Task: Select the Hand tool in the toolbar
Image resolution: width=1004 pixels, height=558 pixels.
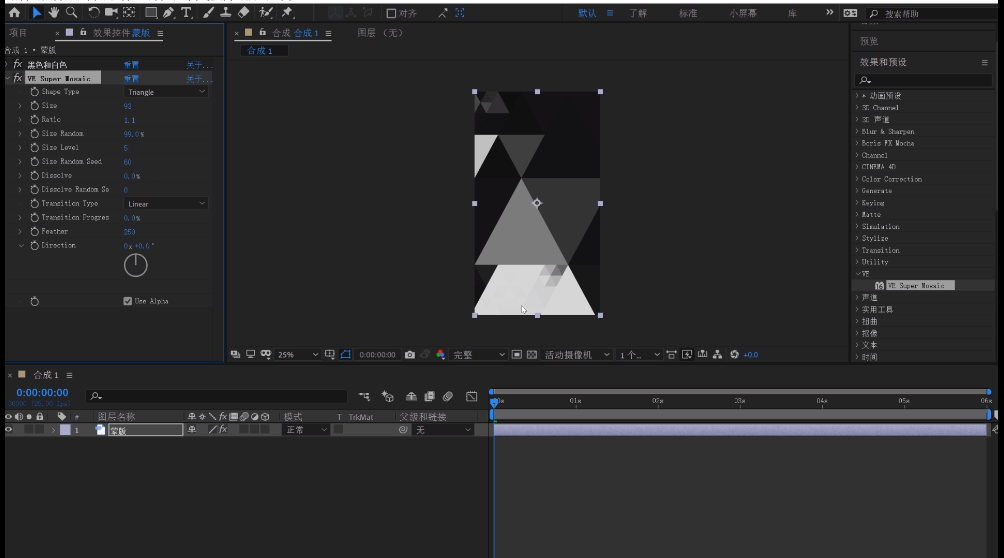Action: coord(54,13)
